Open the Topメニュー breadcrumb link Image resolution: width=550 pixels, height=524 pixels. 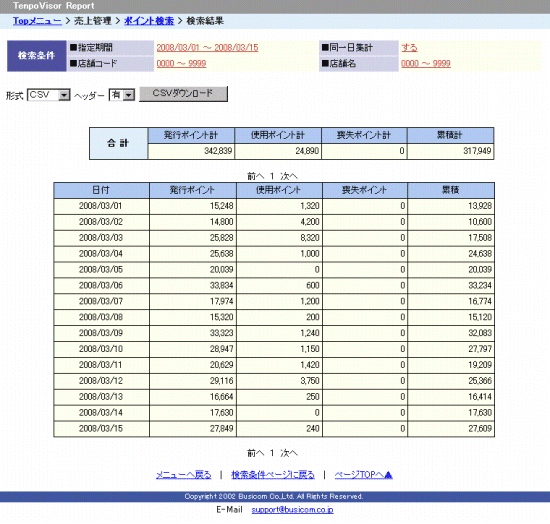pyautogui.click(x=37, y=21)
